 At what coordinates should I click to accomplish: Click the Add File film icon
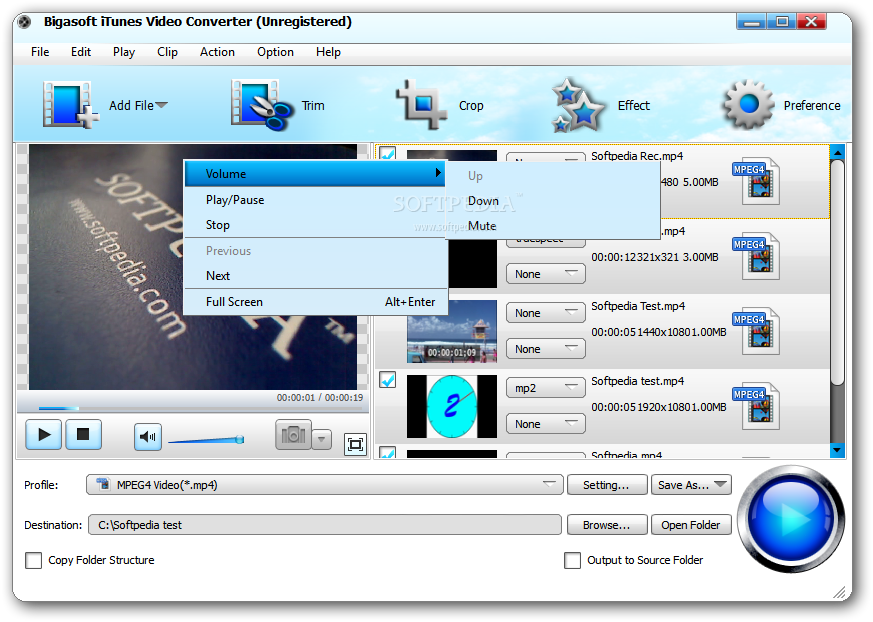(x=70, y=105)
